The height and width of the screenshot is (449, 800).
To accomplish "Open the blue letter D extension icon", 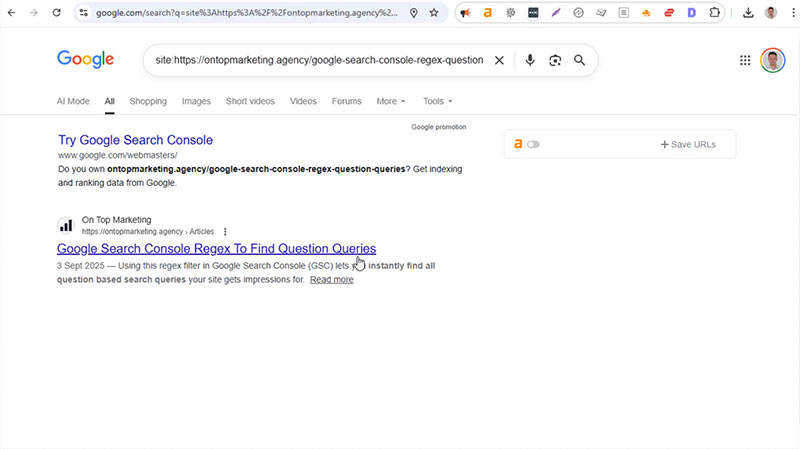I will 691,13.
